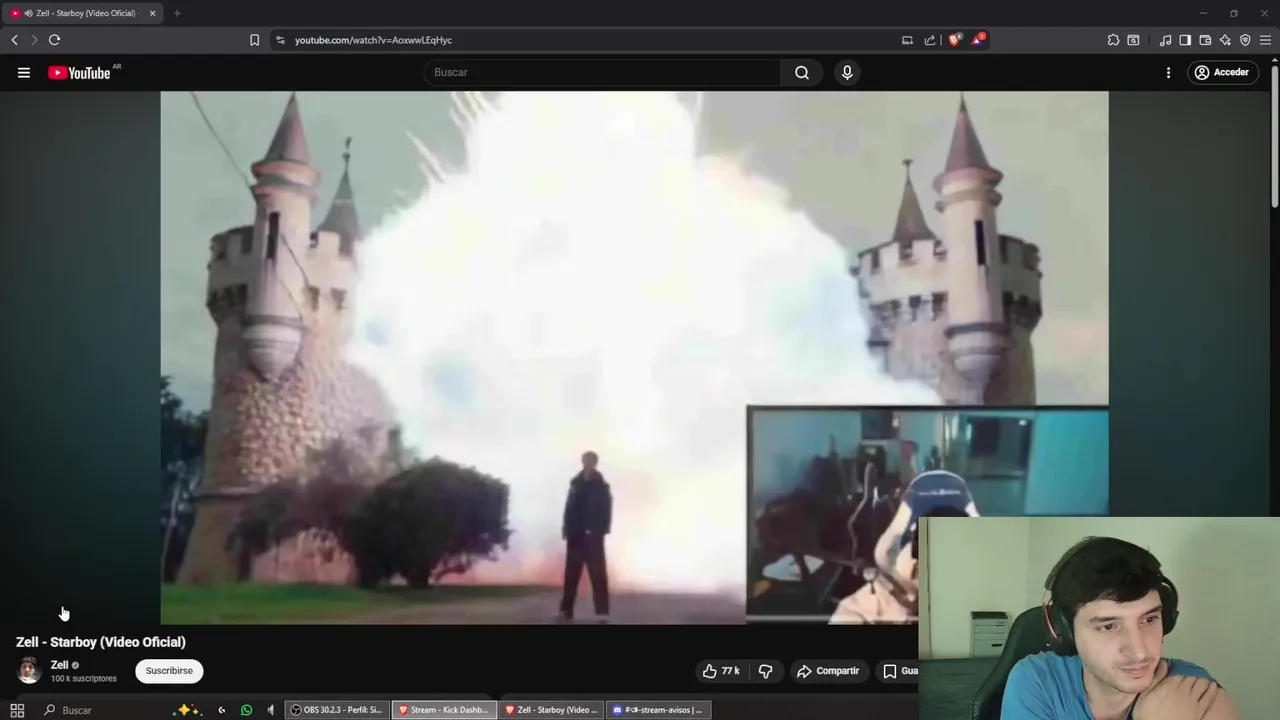Bookmark this page icon in address bar
1280x720 pixels.
(x=254, y=40)
